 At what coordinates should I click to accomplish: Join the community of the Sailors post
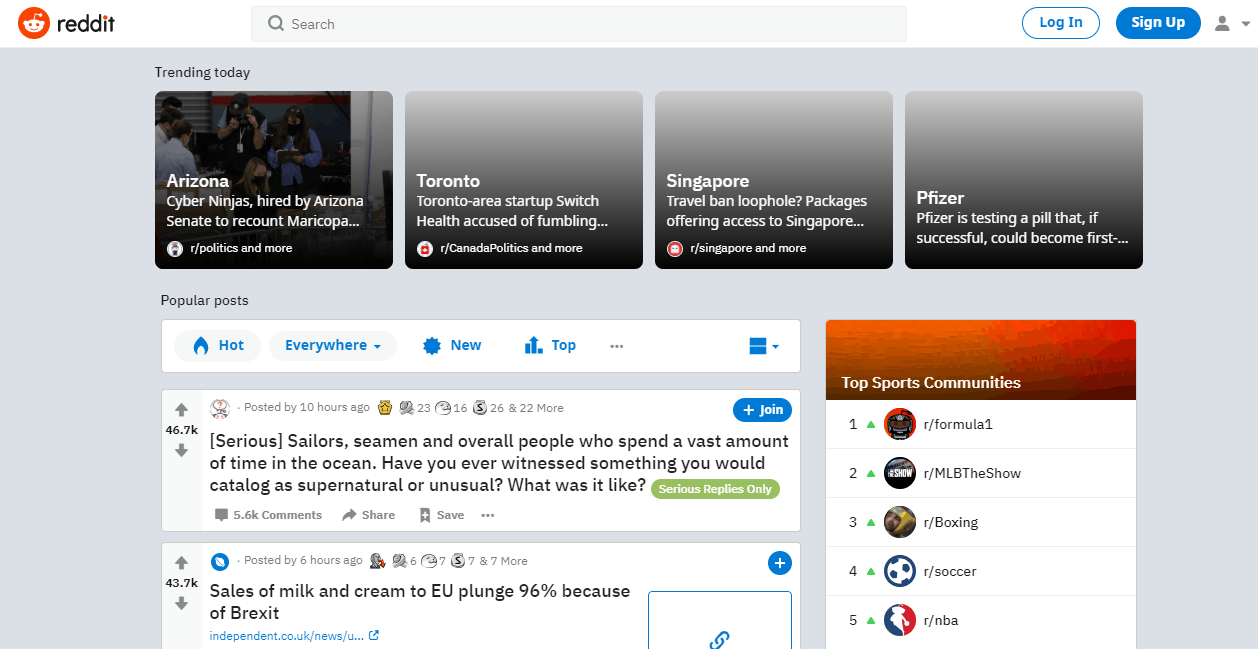tap(762, 410)
